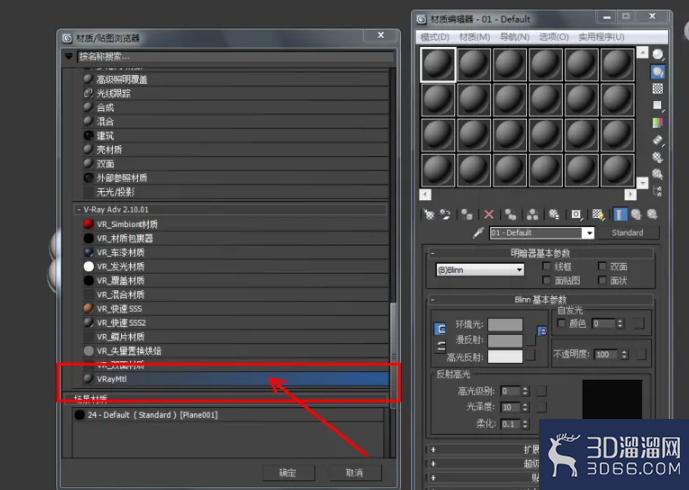
Task: Open the 模式(D) menu
Action: (x=435, y=37)
